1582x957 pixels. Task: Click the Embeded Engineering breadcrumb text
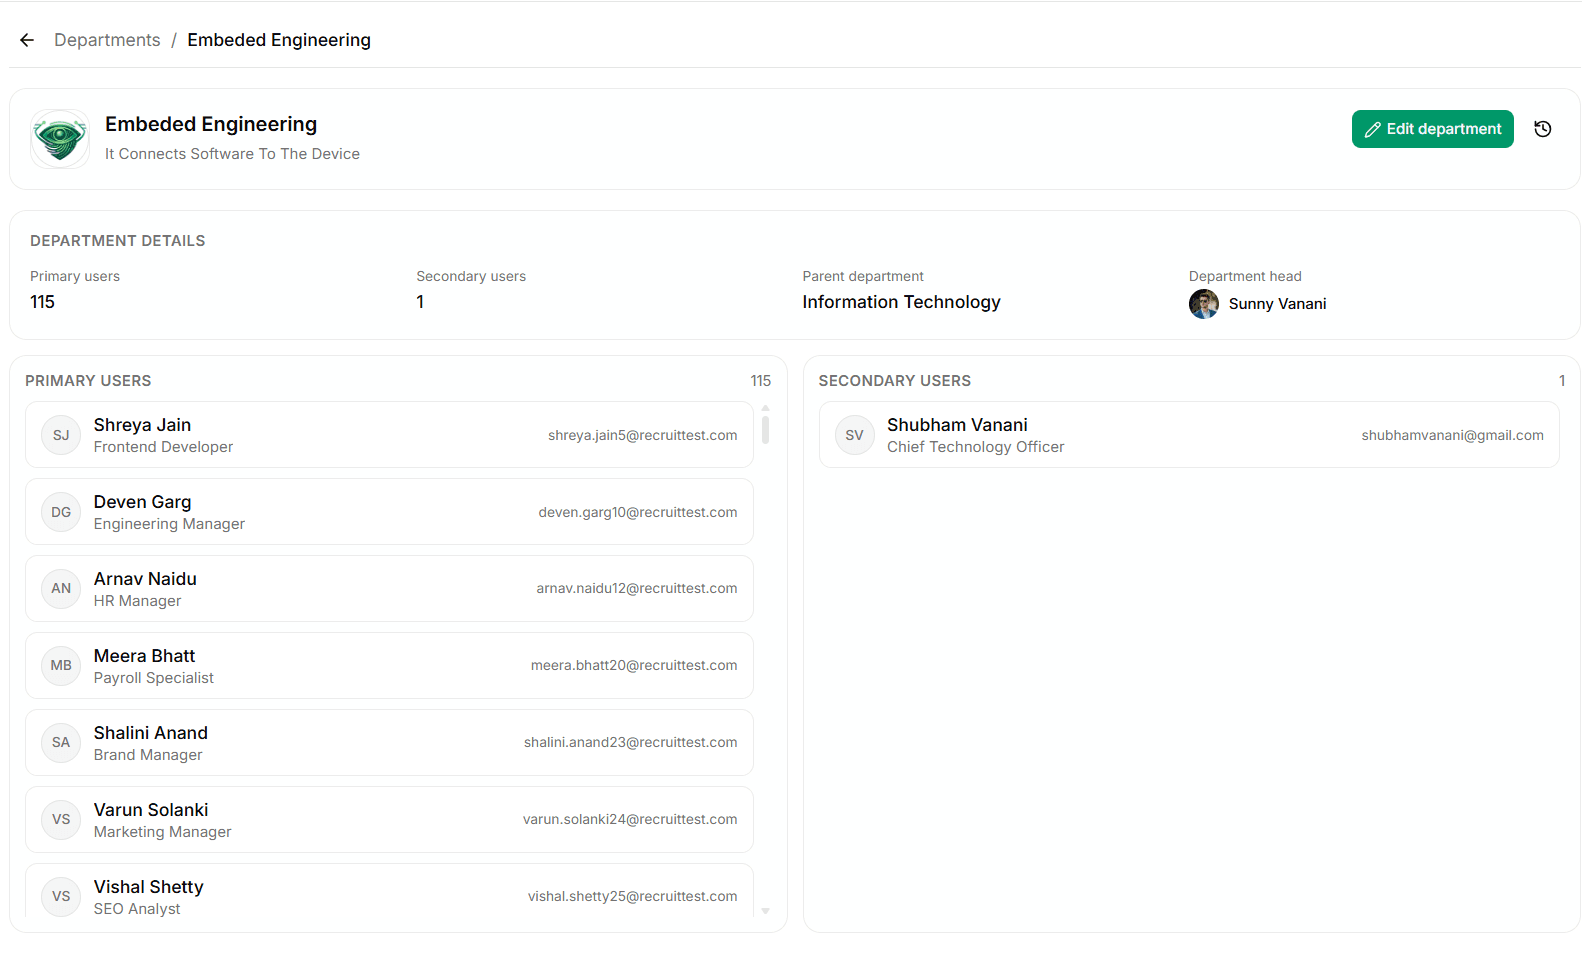(279, 40)
